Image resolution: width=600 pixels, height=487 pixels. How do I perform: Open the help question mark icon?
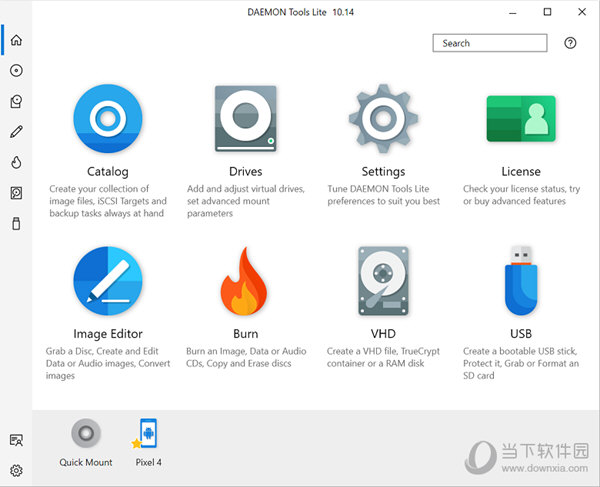pos(570,43)
